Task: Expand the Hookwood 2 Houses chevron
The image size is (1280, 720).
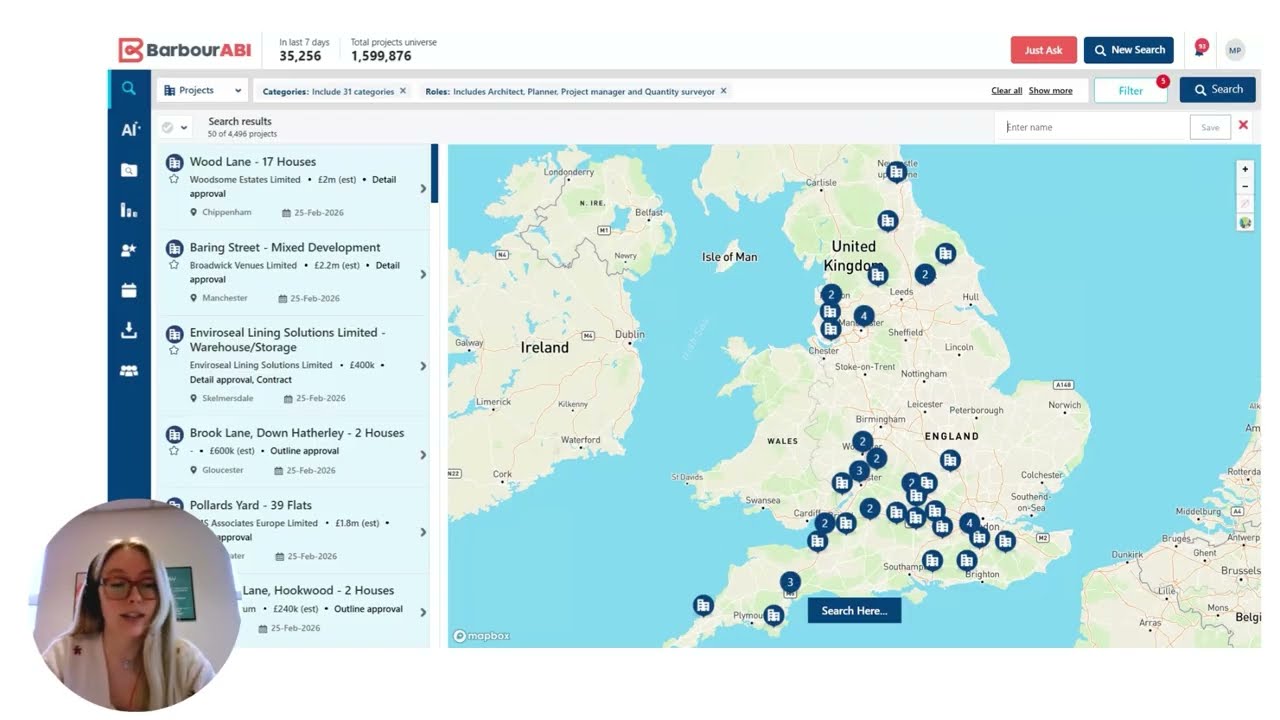Action: [x=423, y=612]
